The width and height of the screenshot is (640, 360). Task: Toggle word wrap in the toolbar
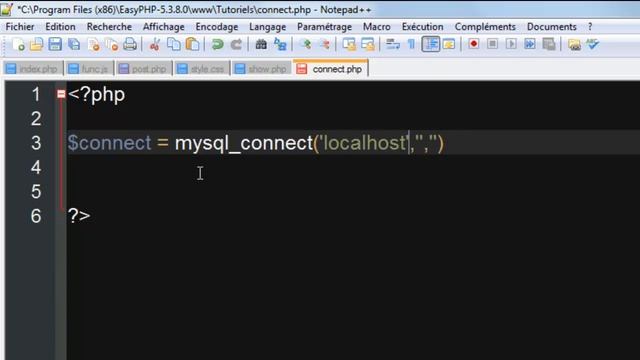pos(393,44)
